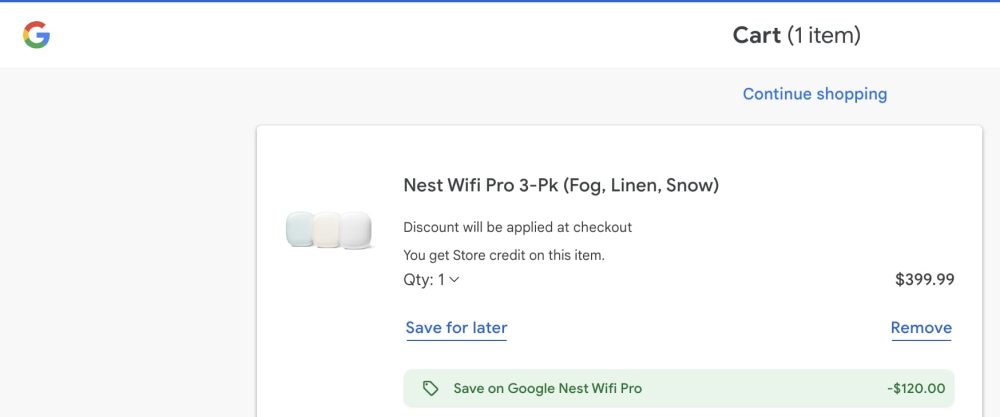Click the Linen router in the middle
The width and height of the screenshot is (1000, 417).
pyautogui.click(x=327, y=231)
